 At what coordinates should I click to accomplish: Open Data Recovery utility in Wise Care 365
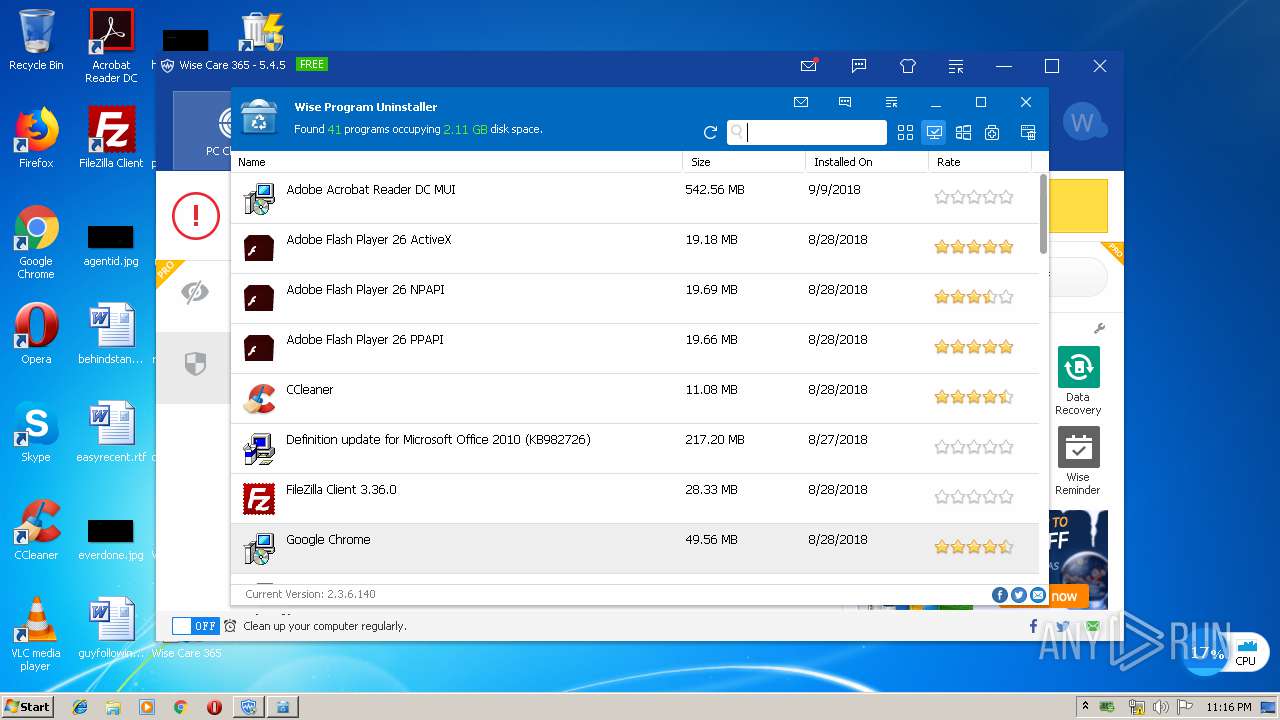[1078, 381]
